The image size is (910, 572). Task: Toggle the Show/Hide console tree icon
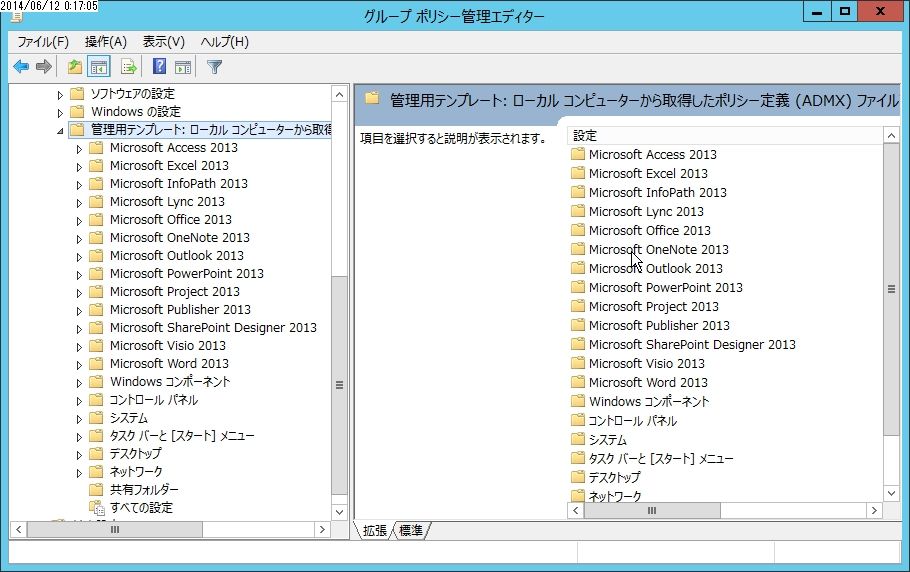(x=99, y=67)
